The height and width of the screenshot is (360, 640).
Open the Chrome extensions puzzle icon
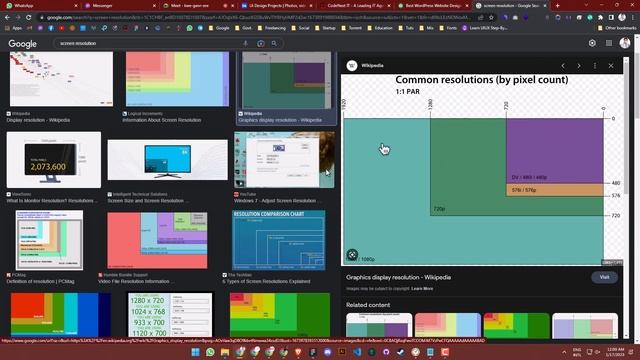pos(600,18)
